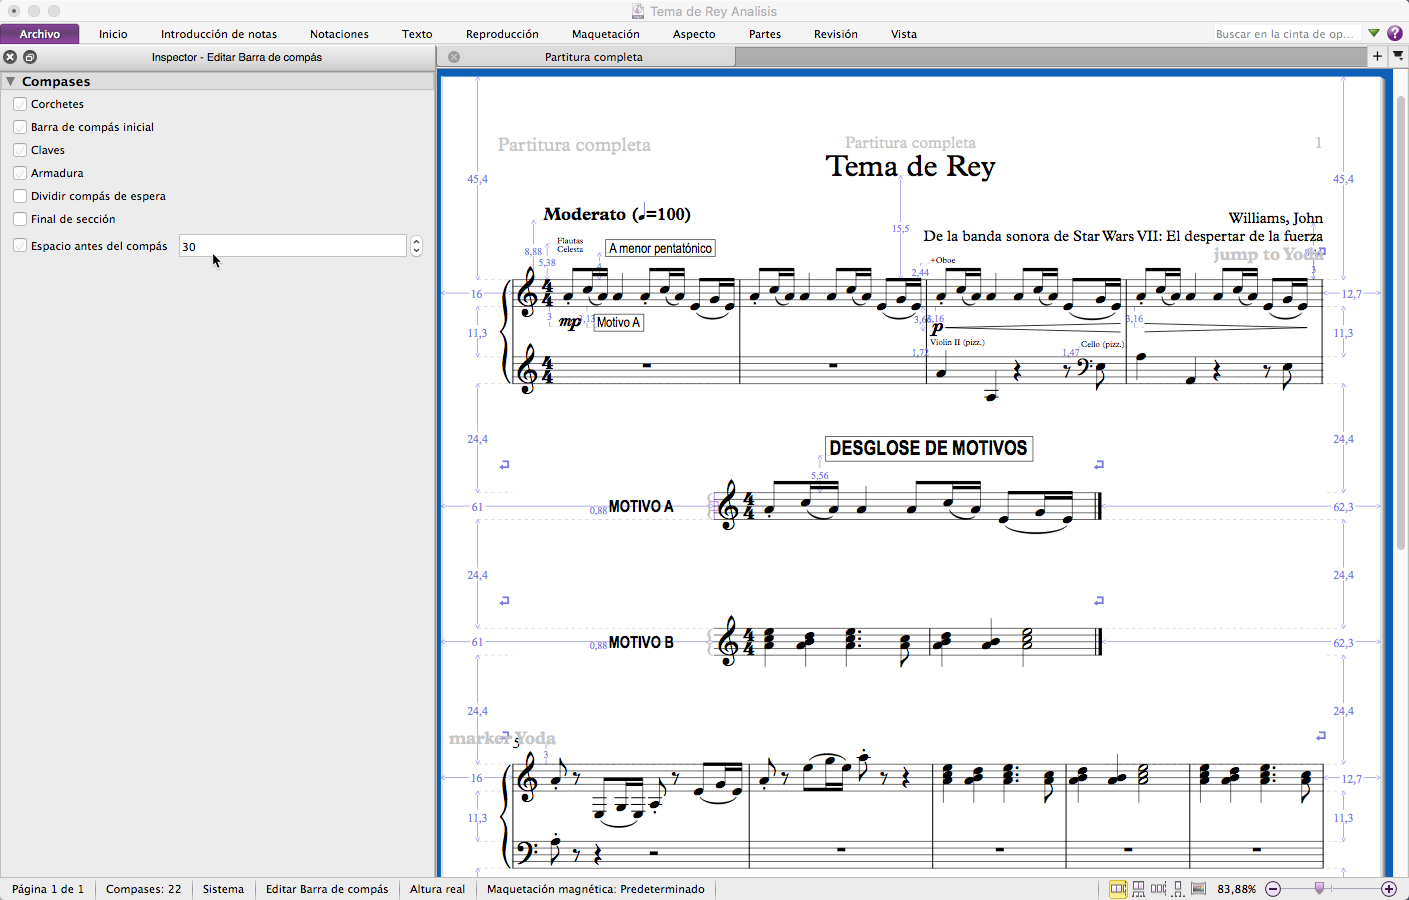Select the Violin II (pizz.) text
Viewport: 1409px width, 900px height.
pos(957,342)
